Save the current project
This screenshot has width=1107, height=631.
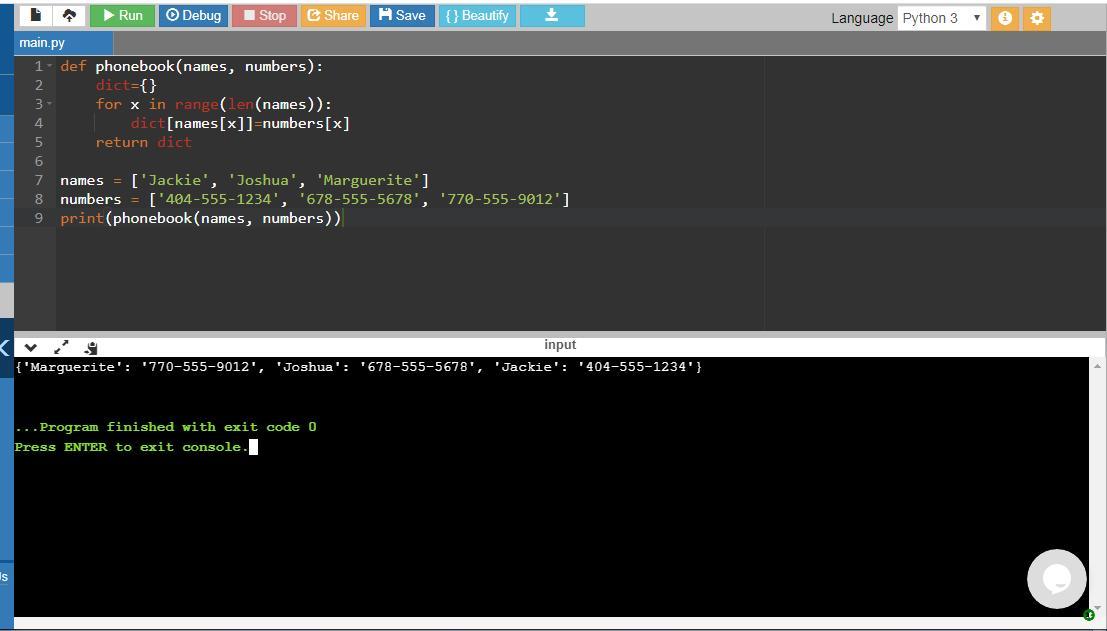pos(402,16)
